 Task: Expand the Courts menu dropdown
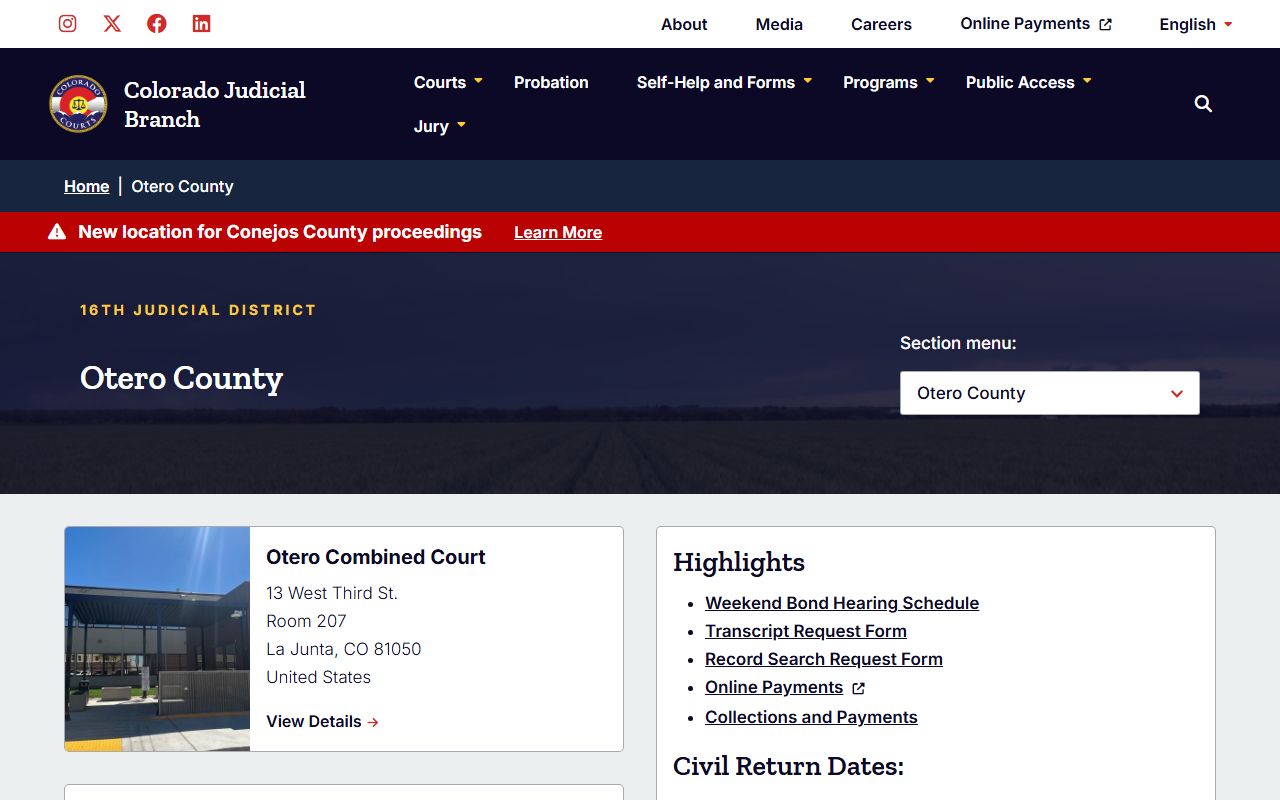click(448, 82)
